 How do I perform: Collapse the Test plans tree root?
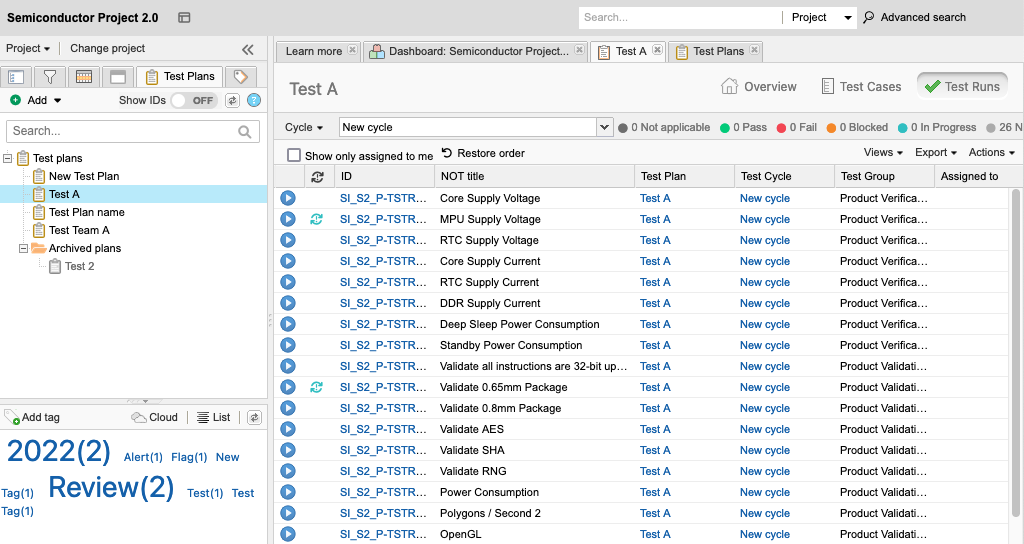coord(8,158)
